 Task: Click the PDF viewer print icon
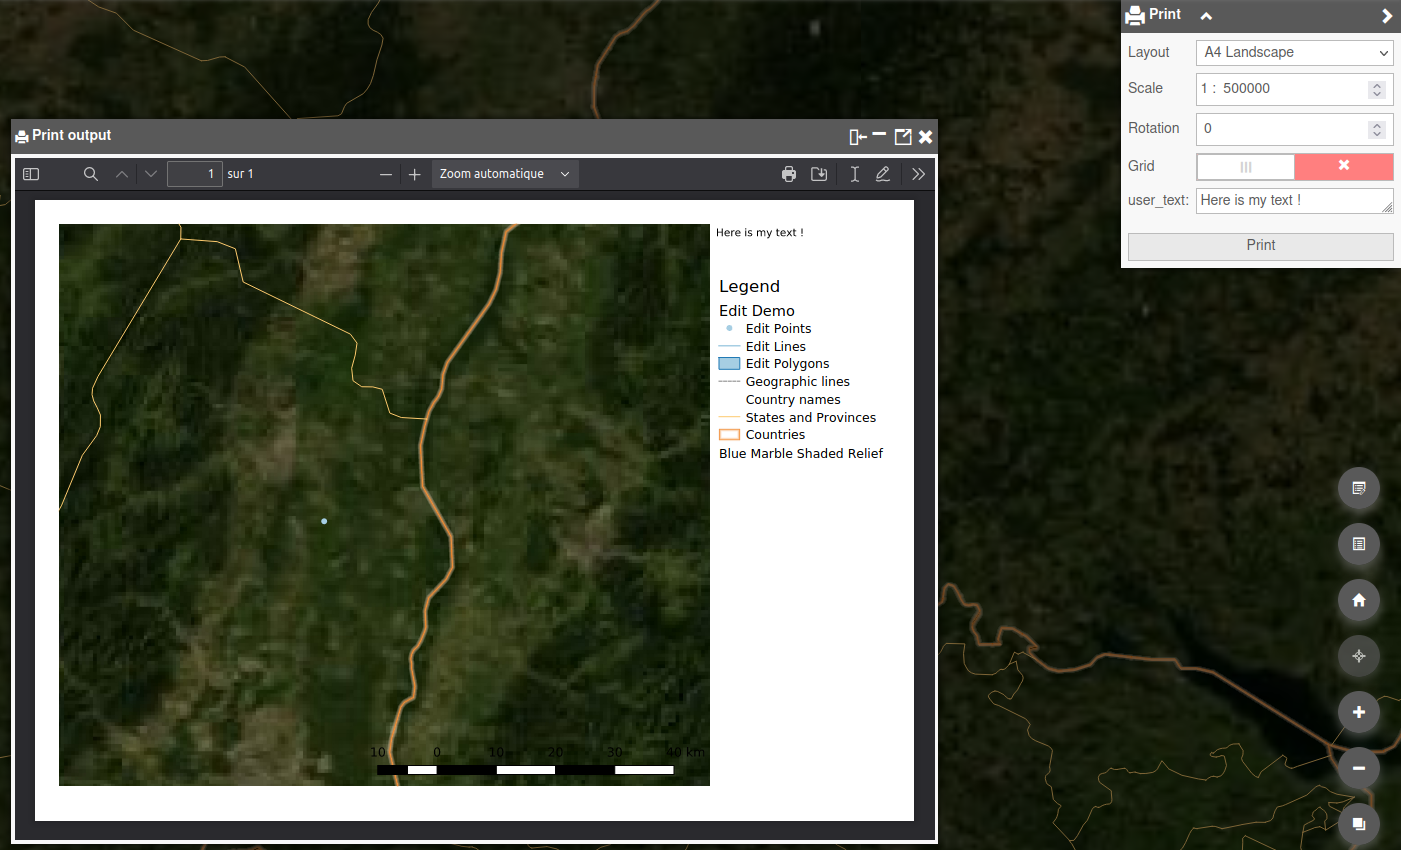789,174
